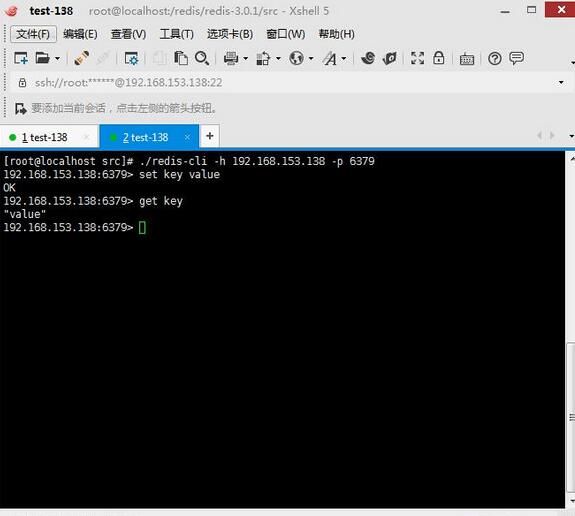Open the 编辑(E) menu
This screenshot has height=516, width=575.
(x=80, y=34)
